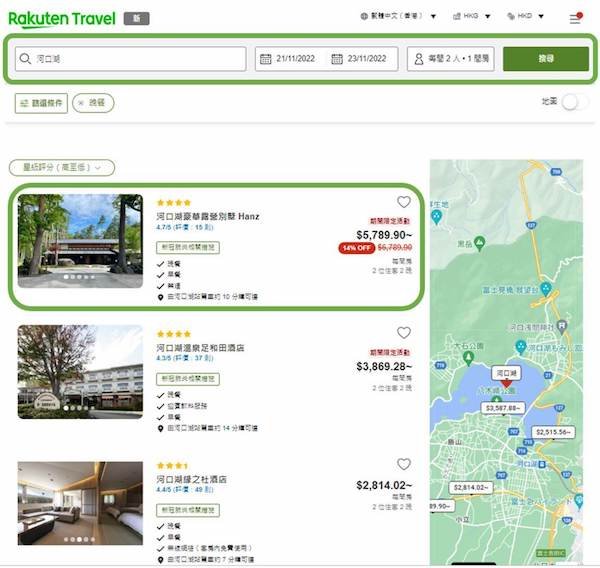Viewport: 600px width, 568px height.
Task: Open the 篩選條件 filter button
Action: [x=42, y=103]
